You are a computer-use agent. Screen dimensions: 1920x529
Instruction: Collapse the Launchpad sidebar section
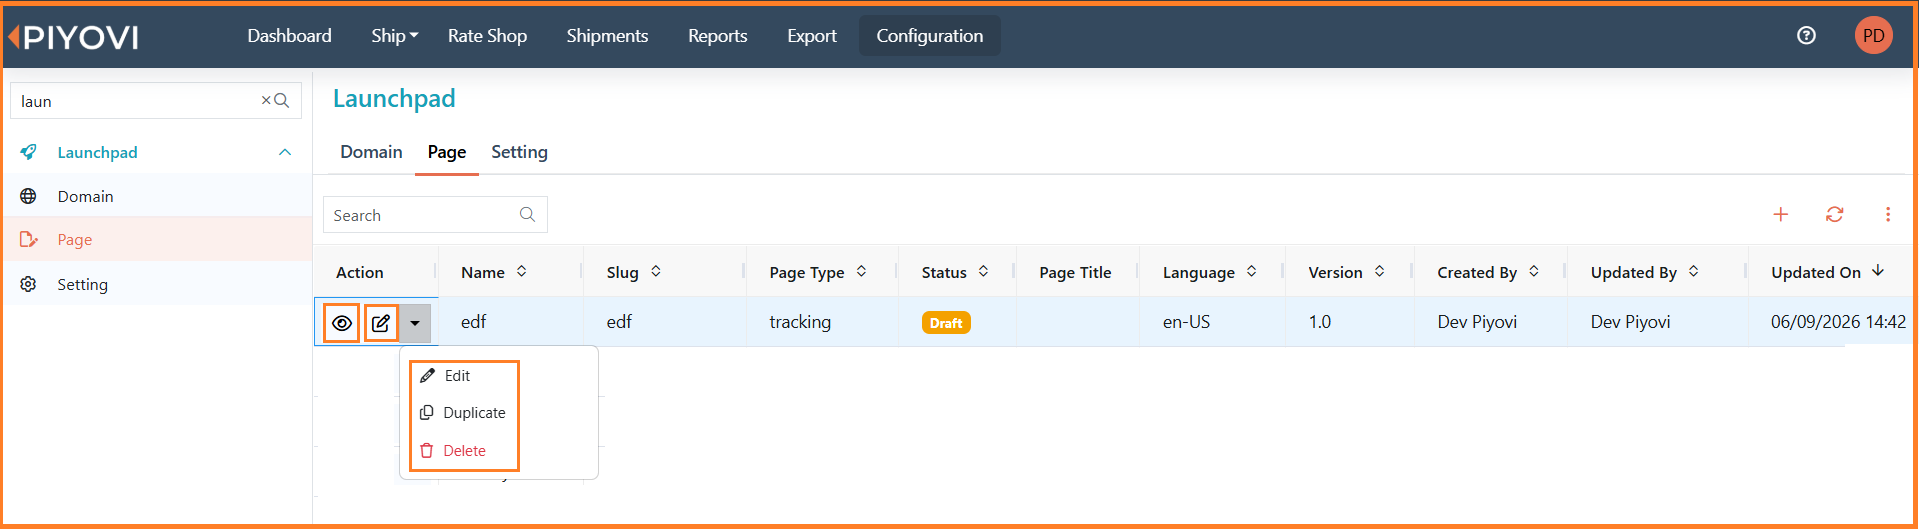tap(285, 152)
